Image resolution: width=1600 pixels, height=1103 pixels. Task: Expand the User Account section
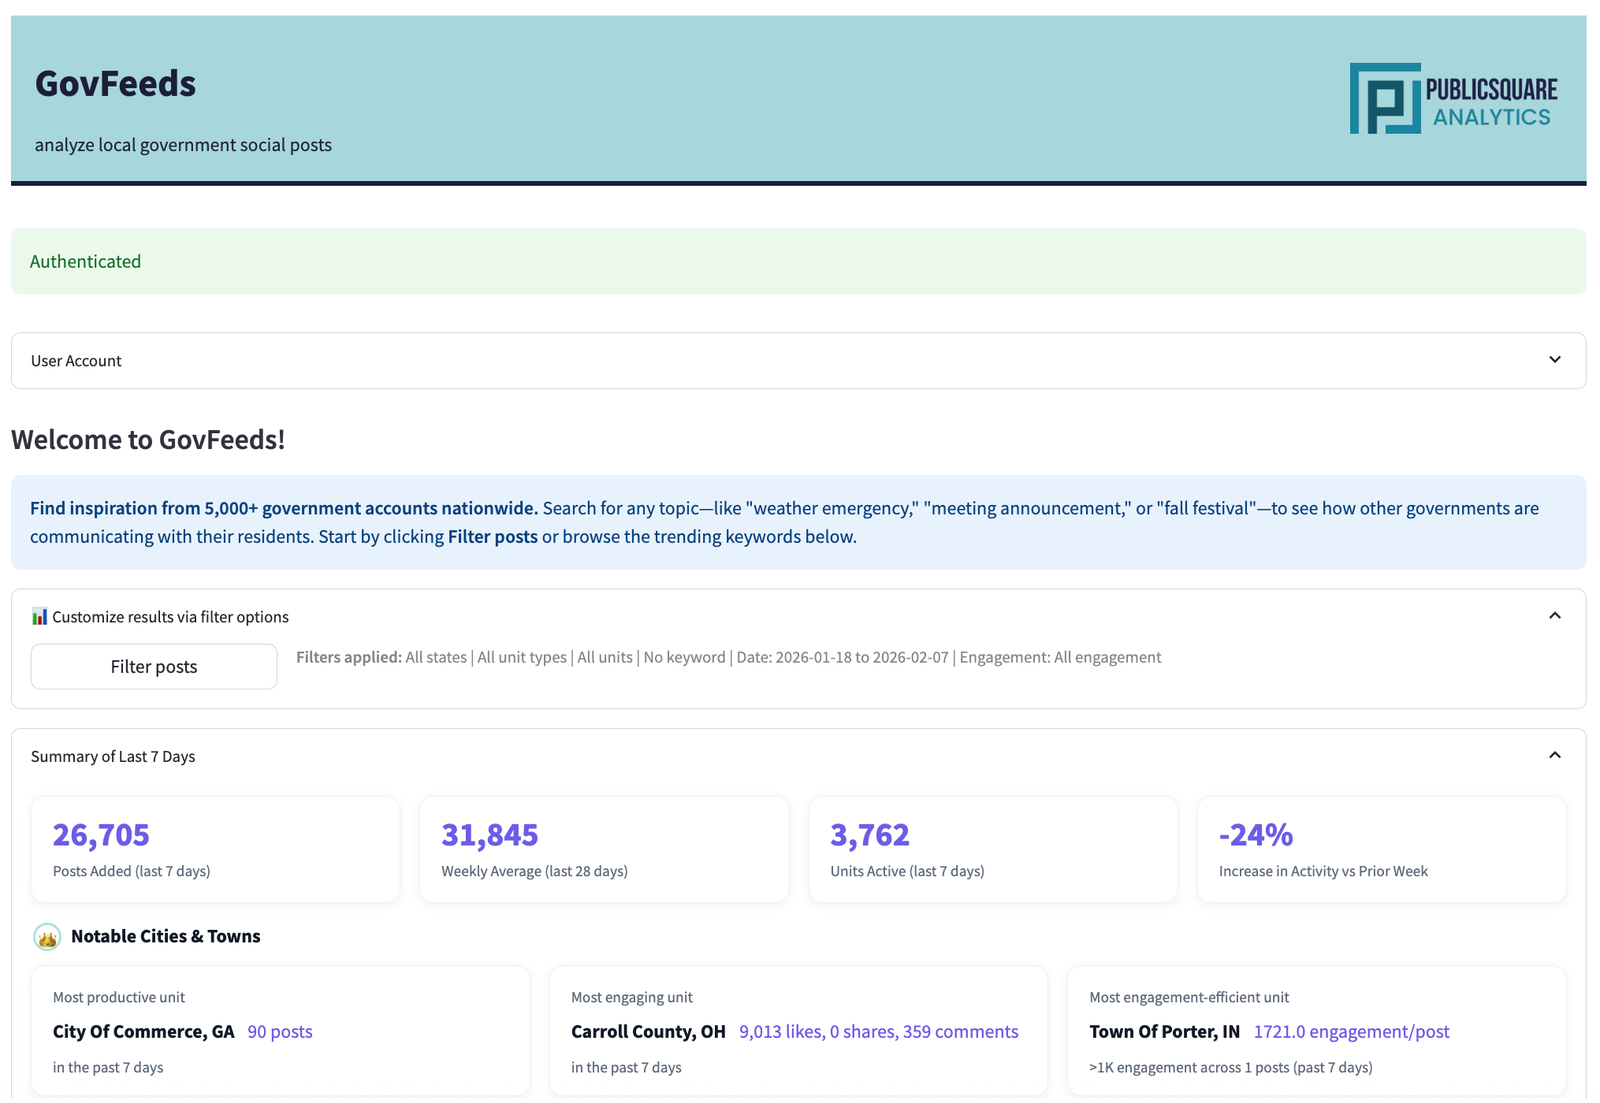click(1554, 358)
